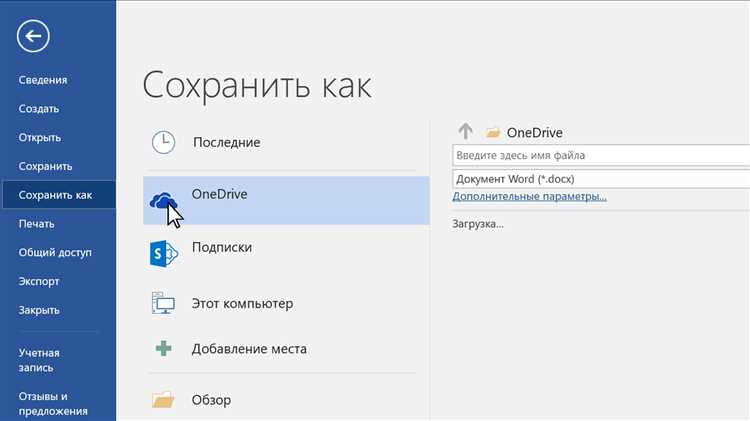Click the computer icon for Этот компьютер

[x=164, y=303]
